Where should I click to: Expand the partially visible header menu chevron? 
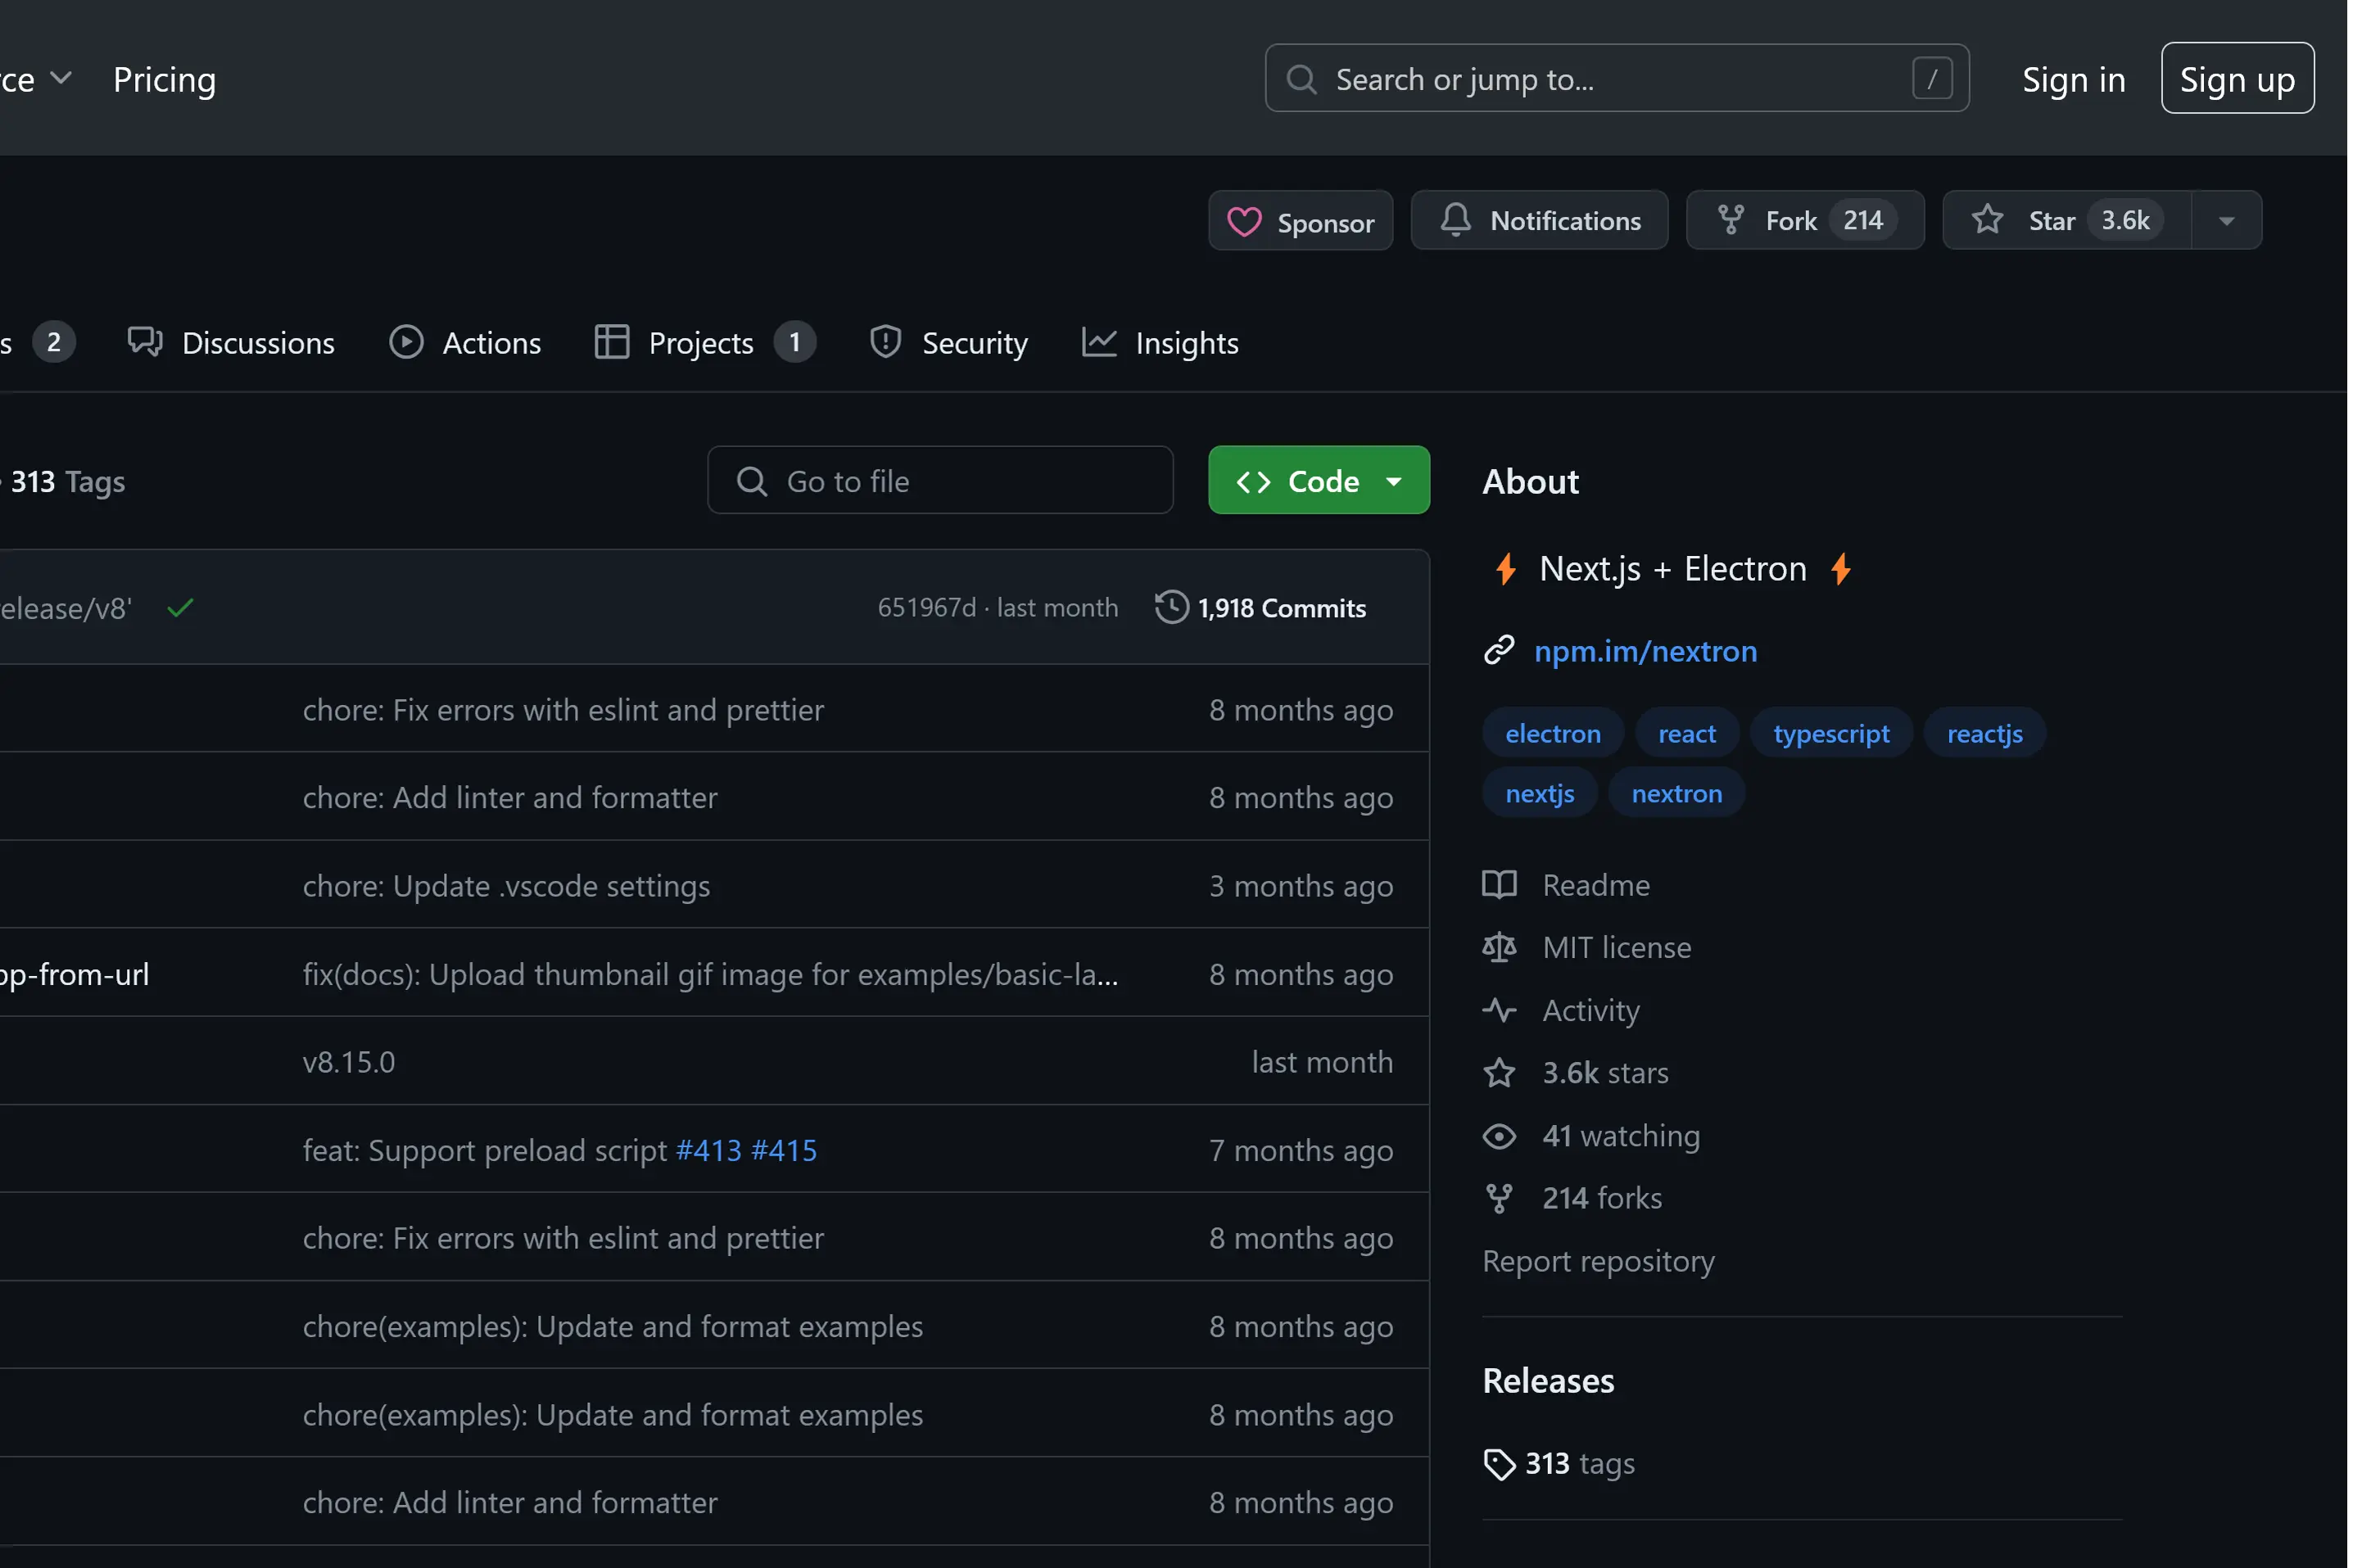(x=60, y=78)
